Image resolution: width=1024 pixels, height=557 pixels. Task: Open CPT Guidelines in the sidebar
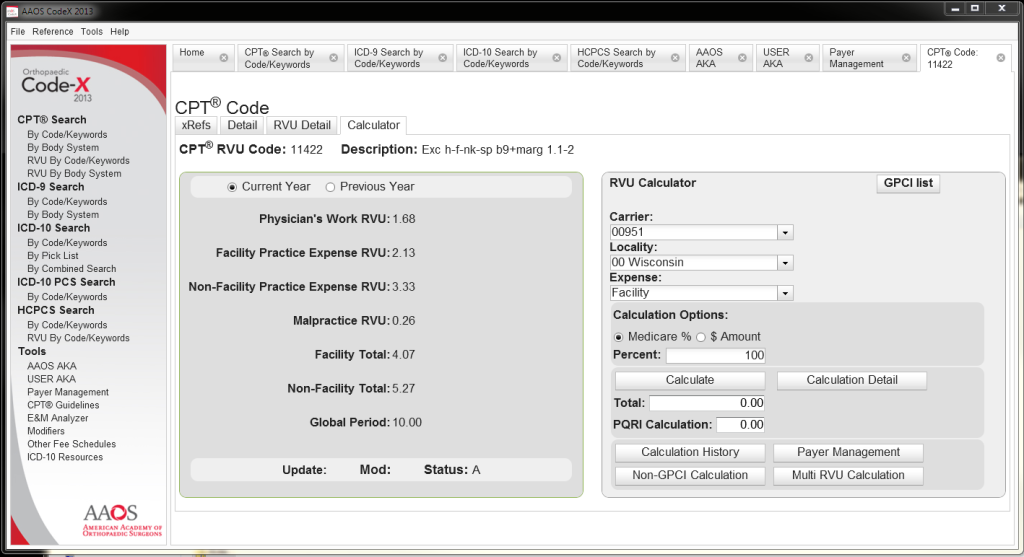63,406
